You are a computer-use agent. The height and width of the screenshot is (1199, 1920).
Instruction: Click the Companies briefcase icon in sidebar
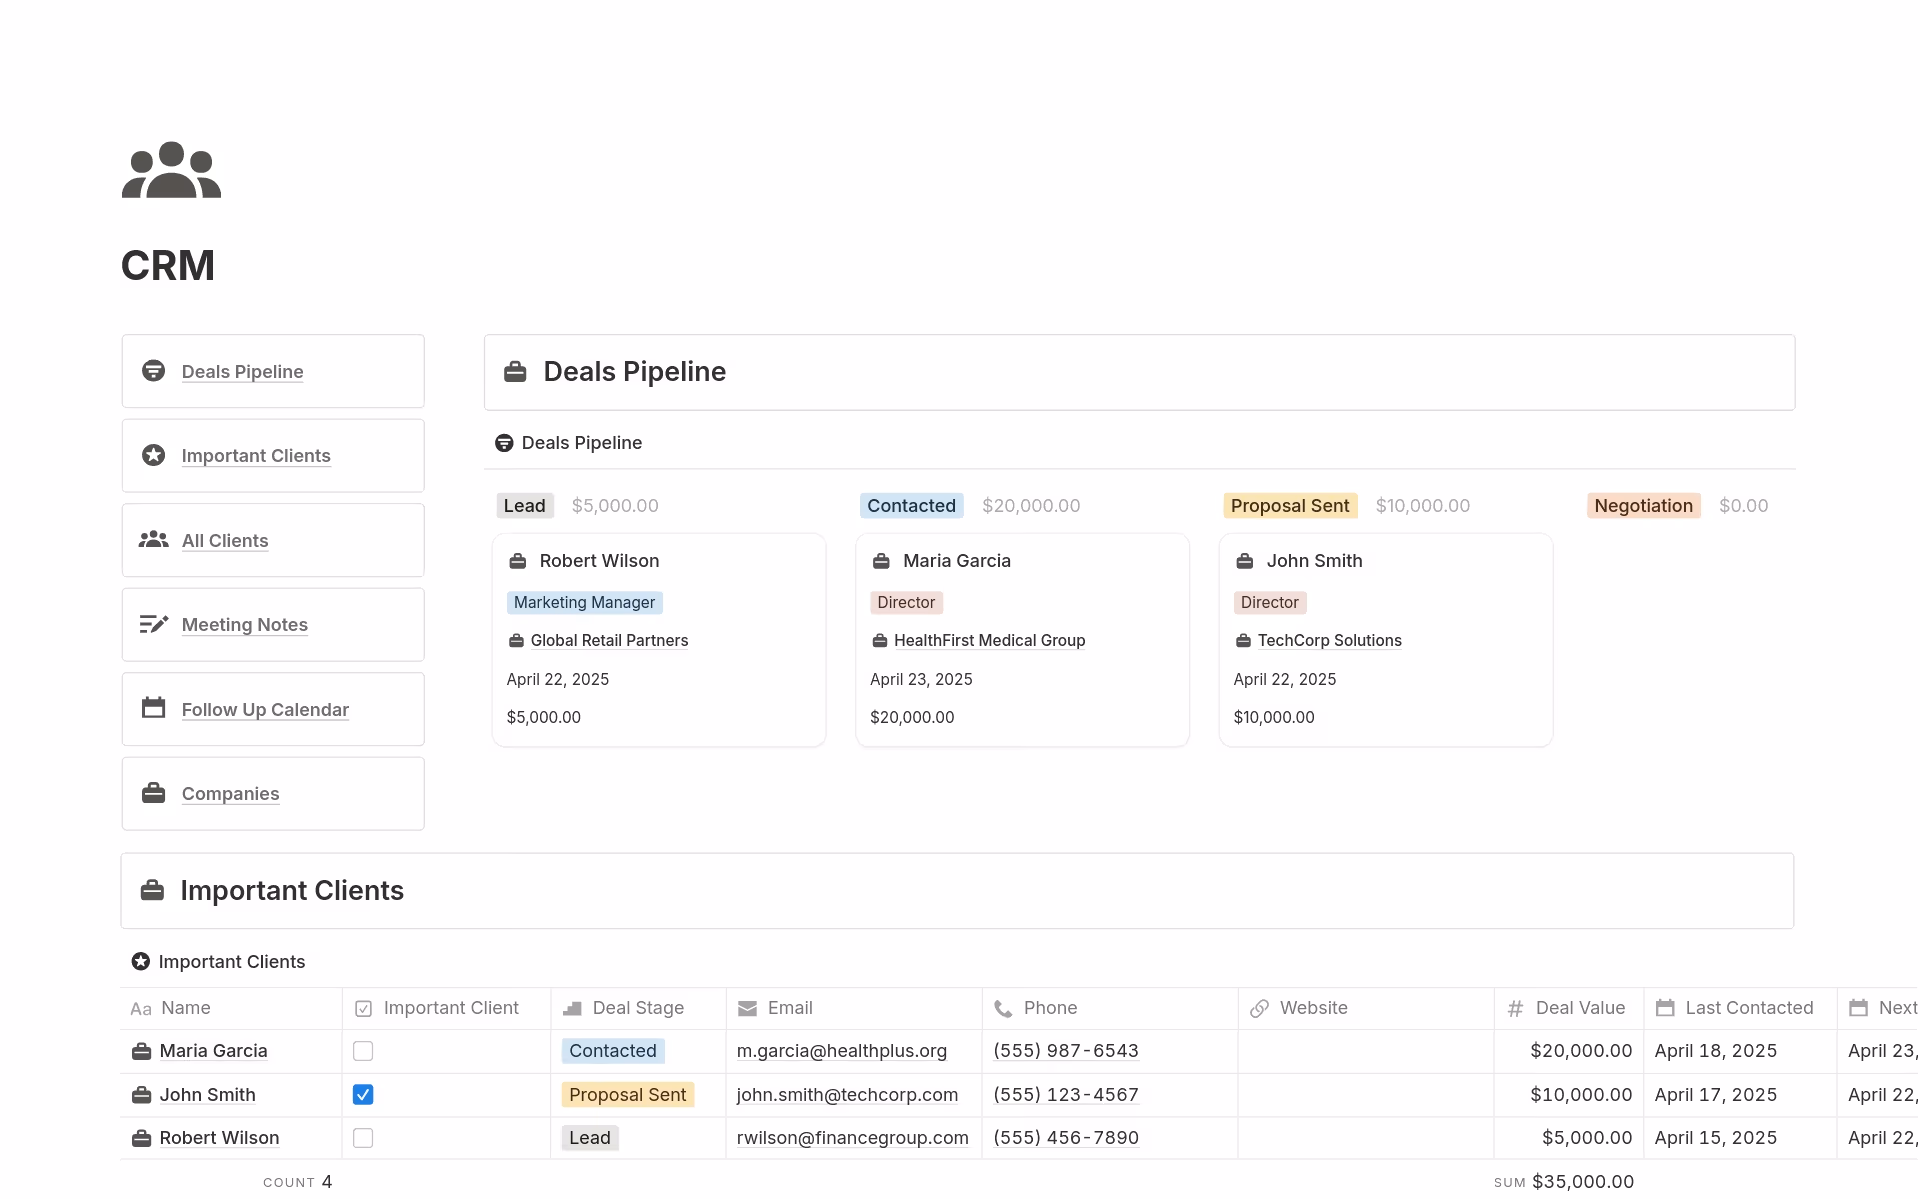click(x=153, y=793)
